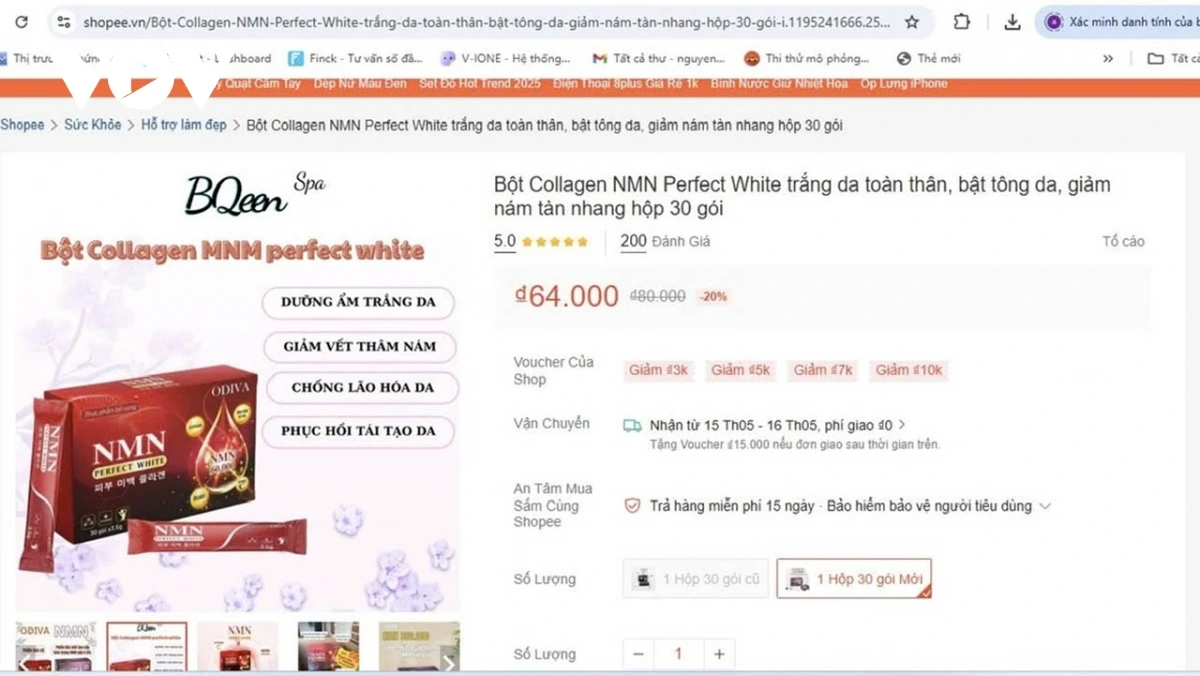Reload the page with browser refresh icon
This screenshot has height=676, width=1200.
(21, 22)
